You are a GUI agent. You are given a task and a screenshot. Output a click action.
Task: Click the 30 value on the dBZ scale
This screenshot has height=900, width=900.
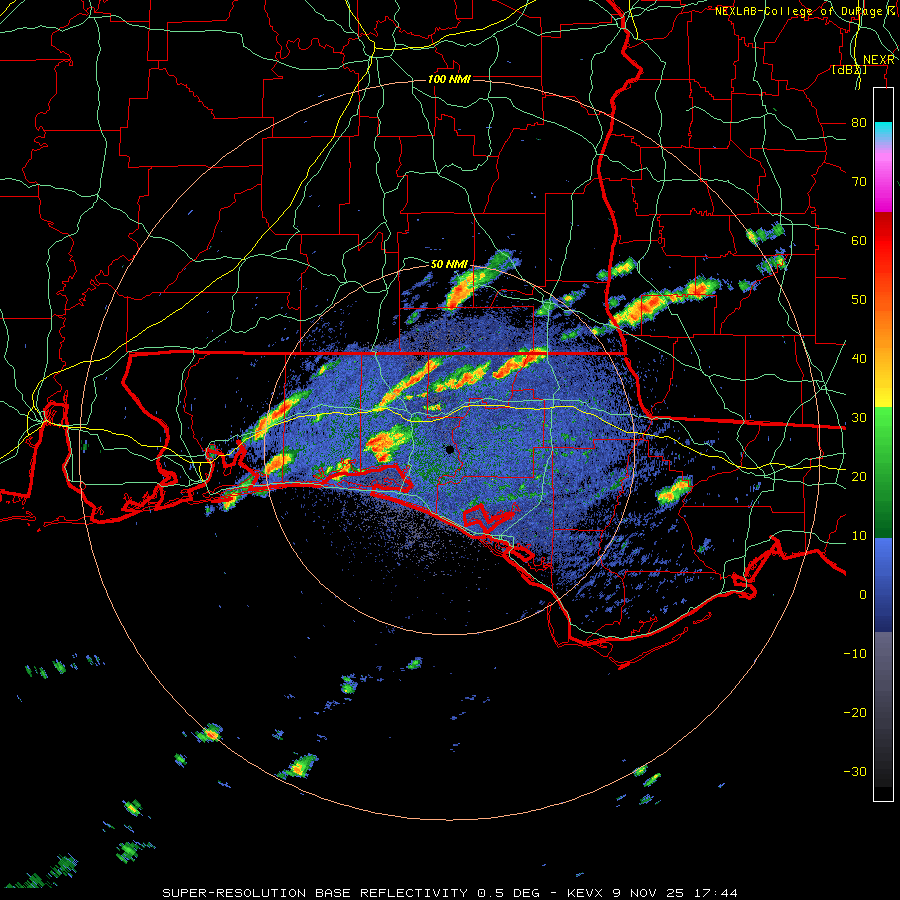(859, 418)
